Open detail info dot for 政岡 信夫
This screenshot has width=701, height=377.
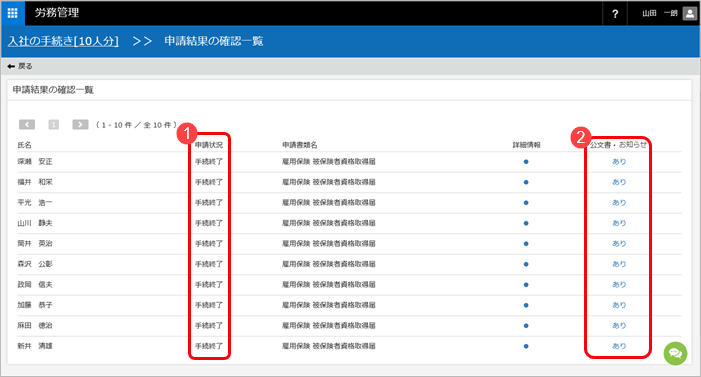coord(526,285)
